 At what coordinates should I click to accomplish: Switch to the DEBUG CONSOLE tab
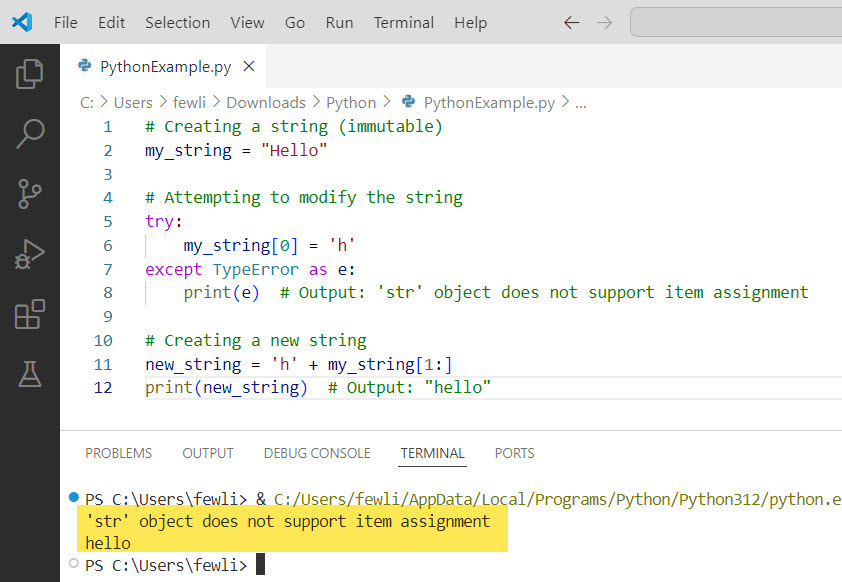[x=317, y=453]
